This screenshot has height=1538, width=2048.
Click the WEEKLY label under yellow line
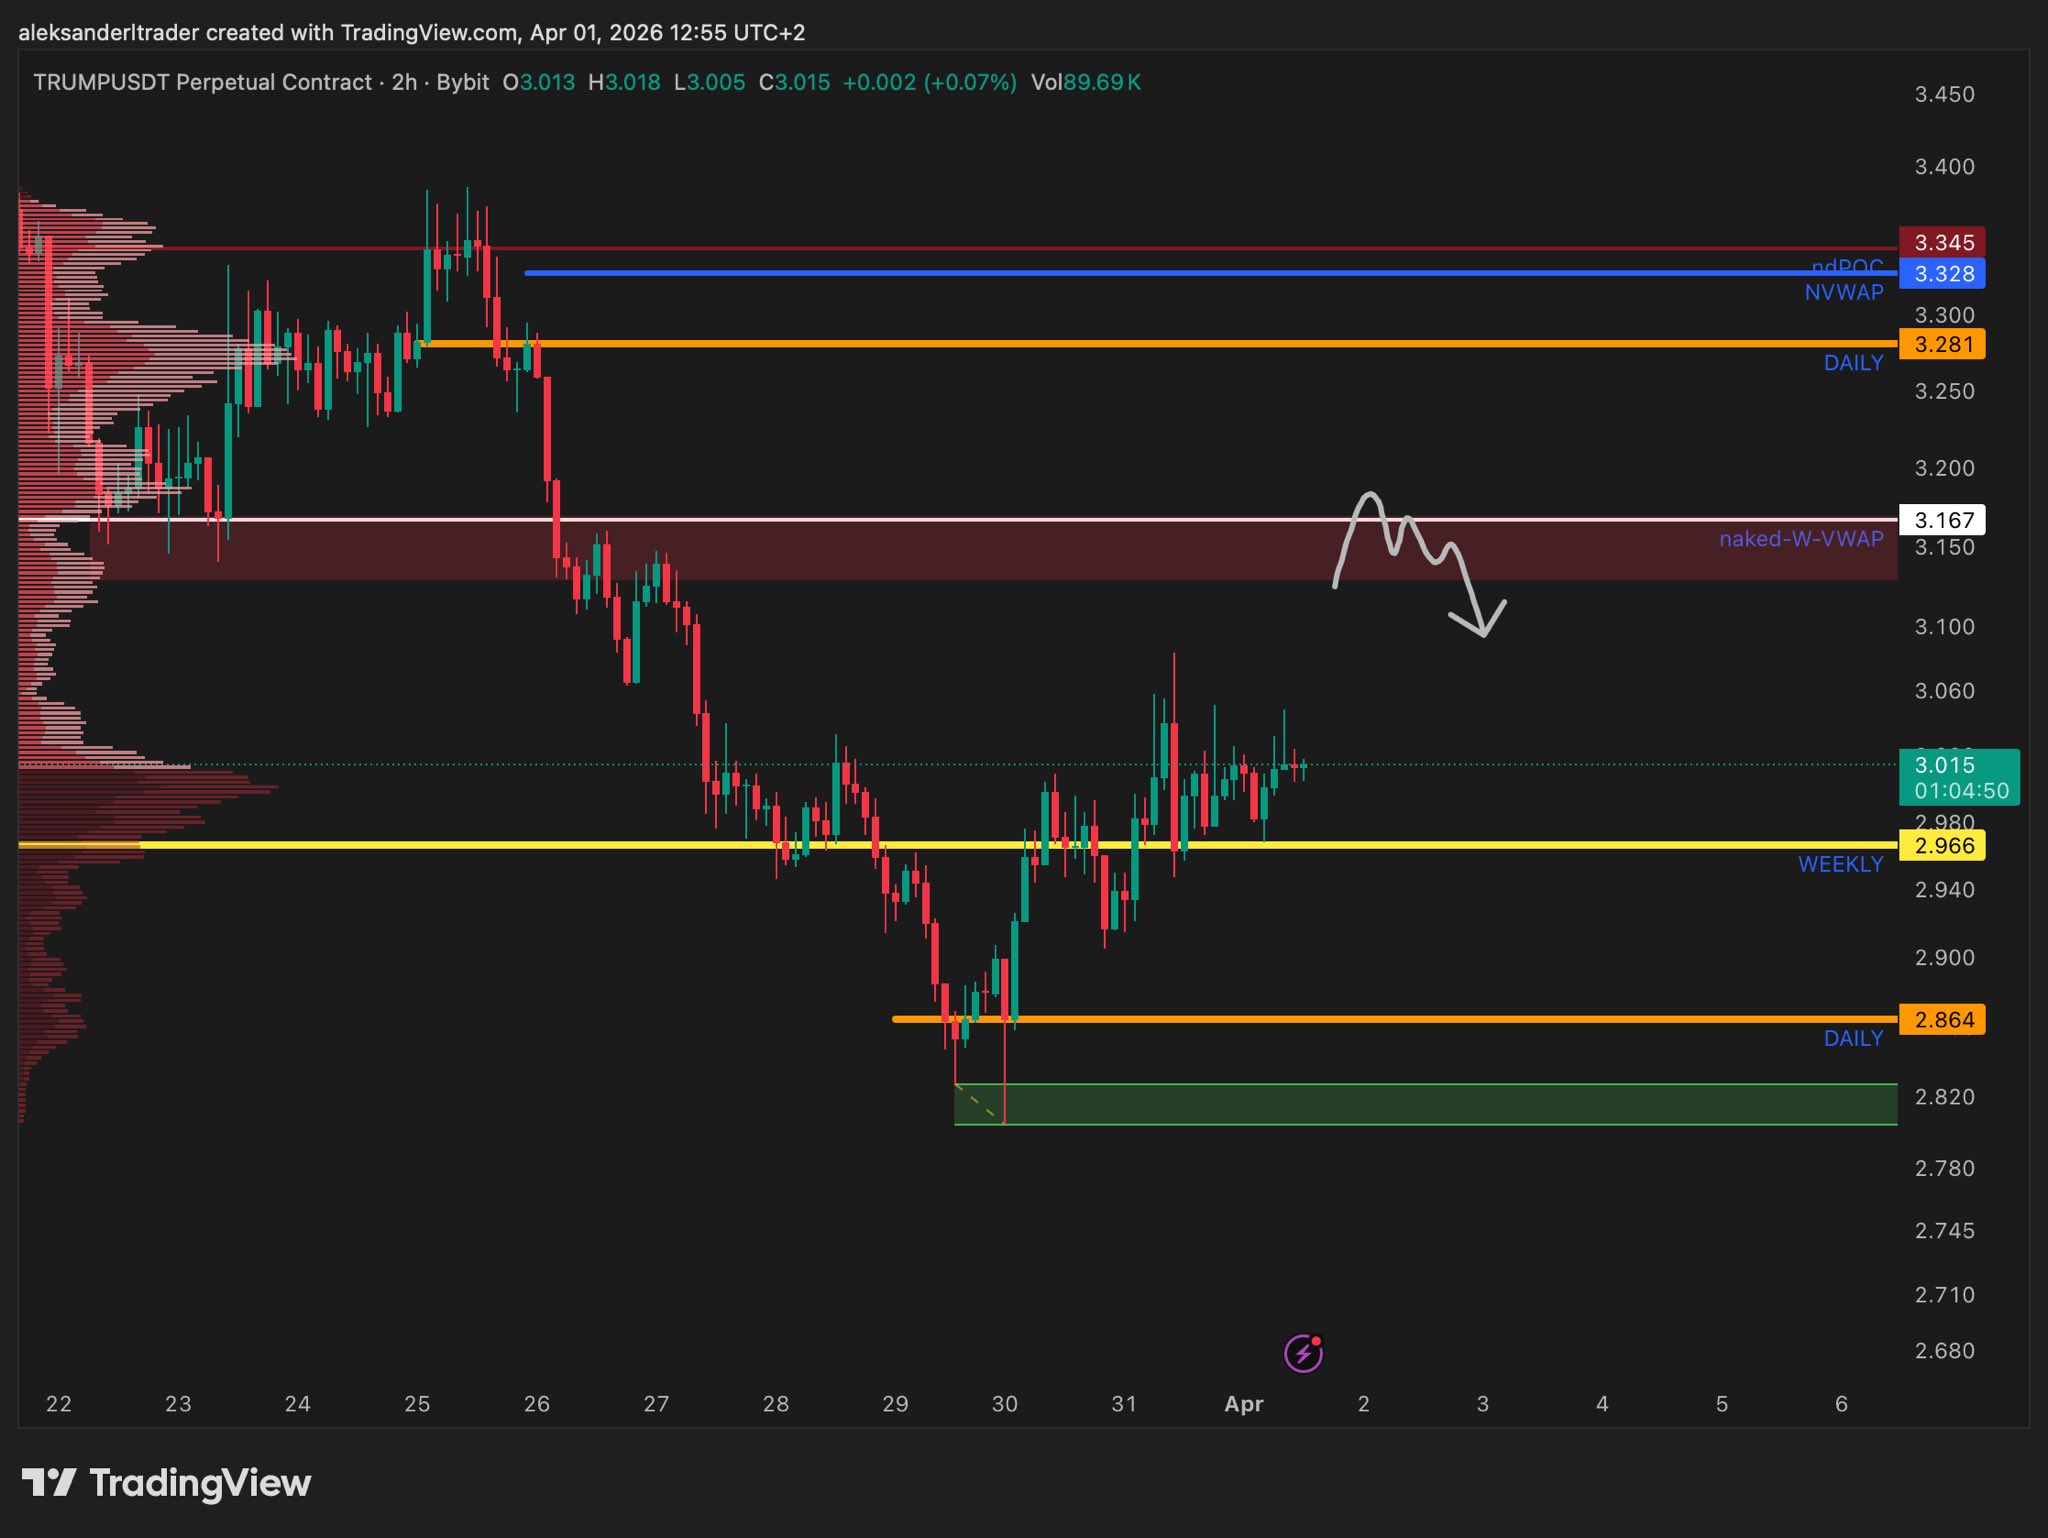click(x=1840, y=864)
